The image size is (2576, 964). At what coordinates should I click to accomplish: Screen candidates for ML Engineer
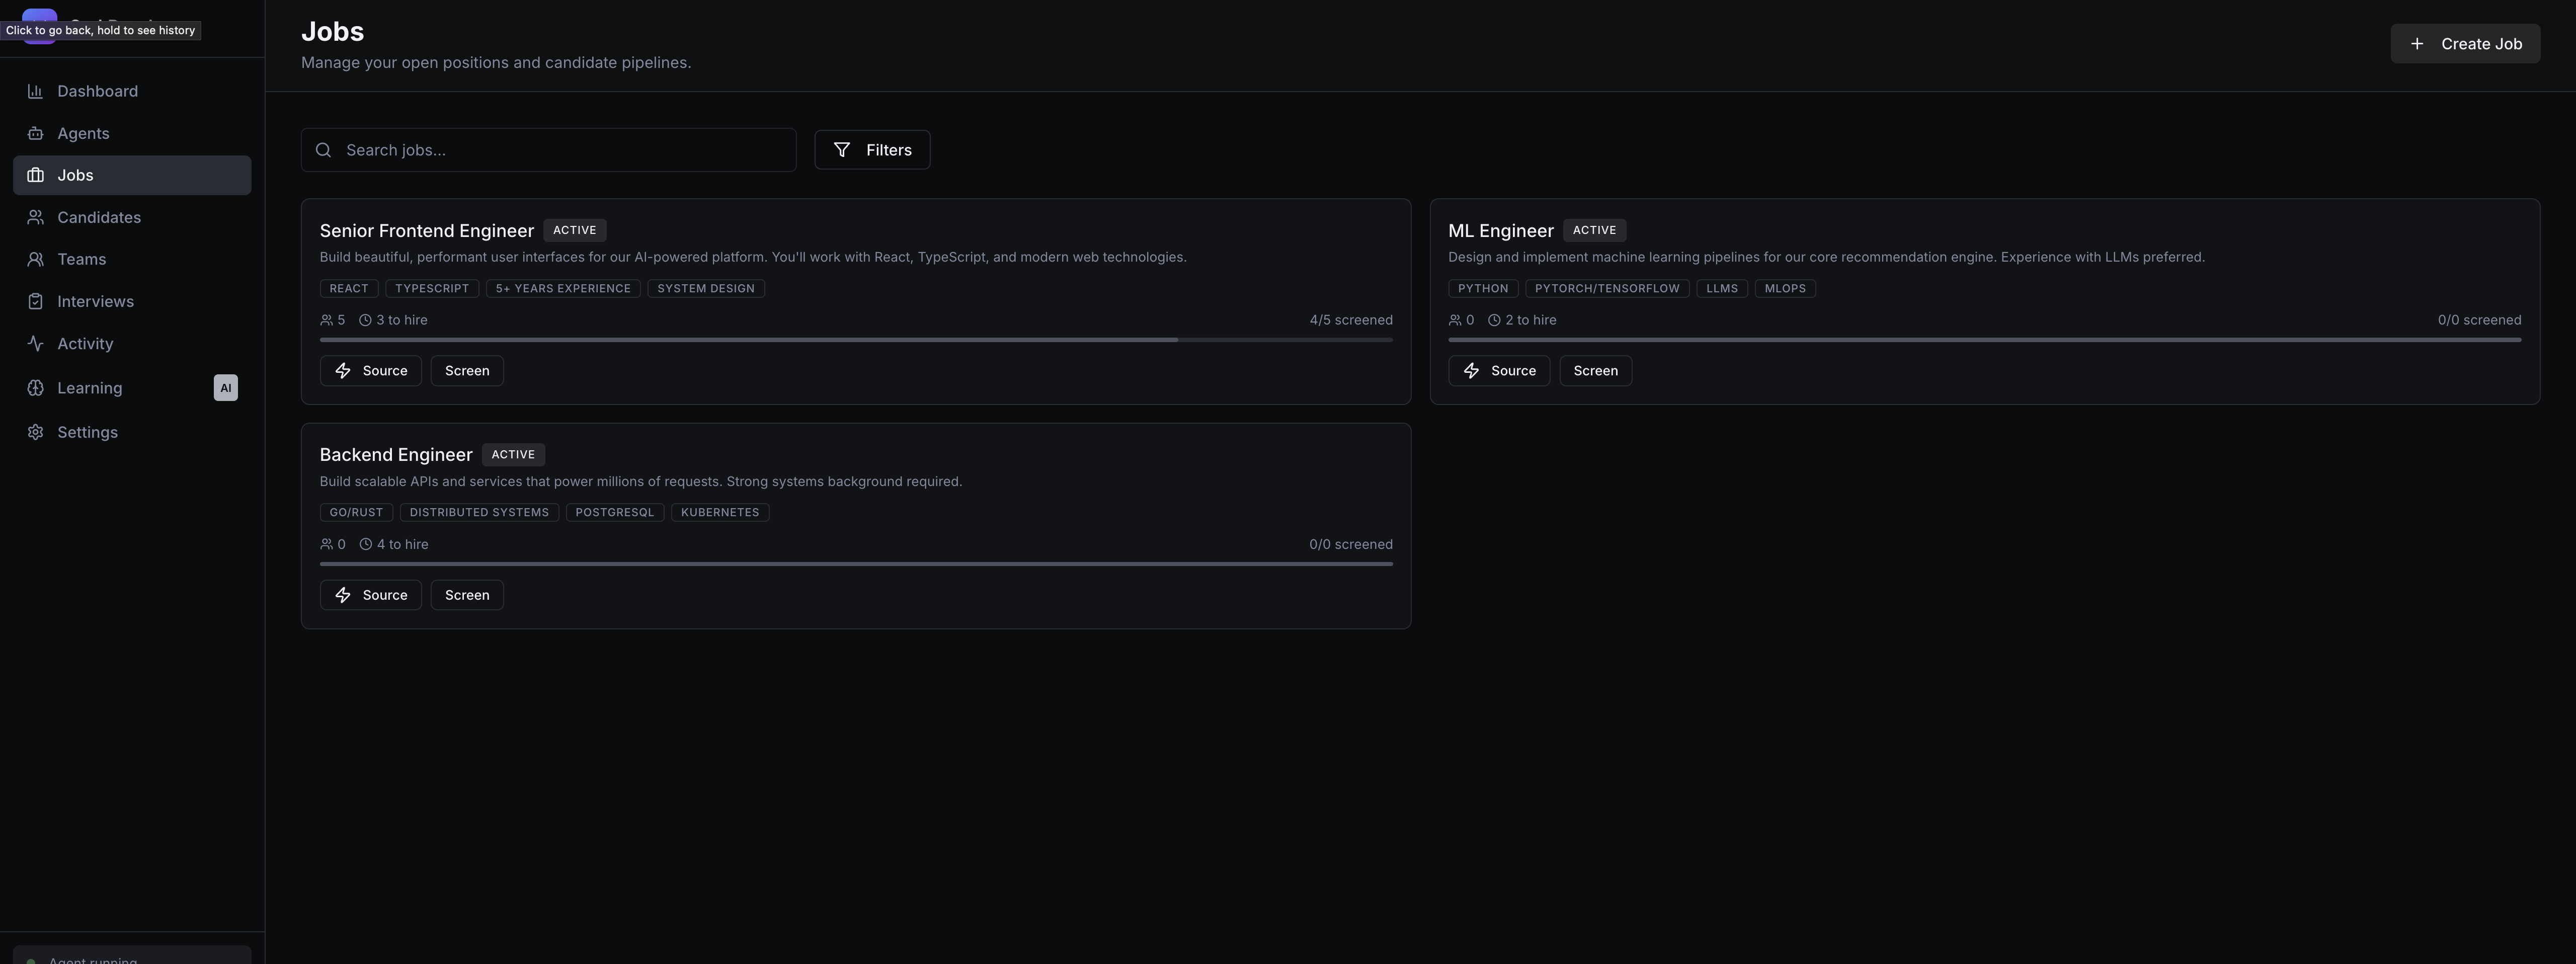click(x=1595, y=371)
